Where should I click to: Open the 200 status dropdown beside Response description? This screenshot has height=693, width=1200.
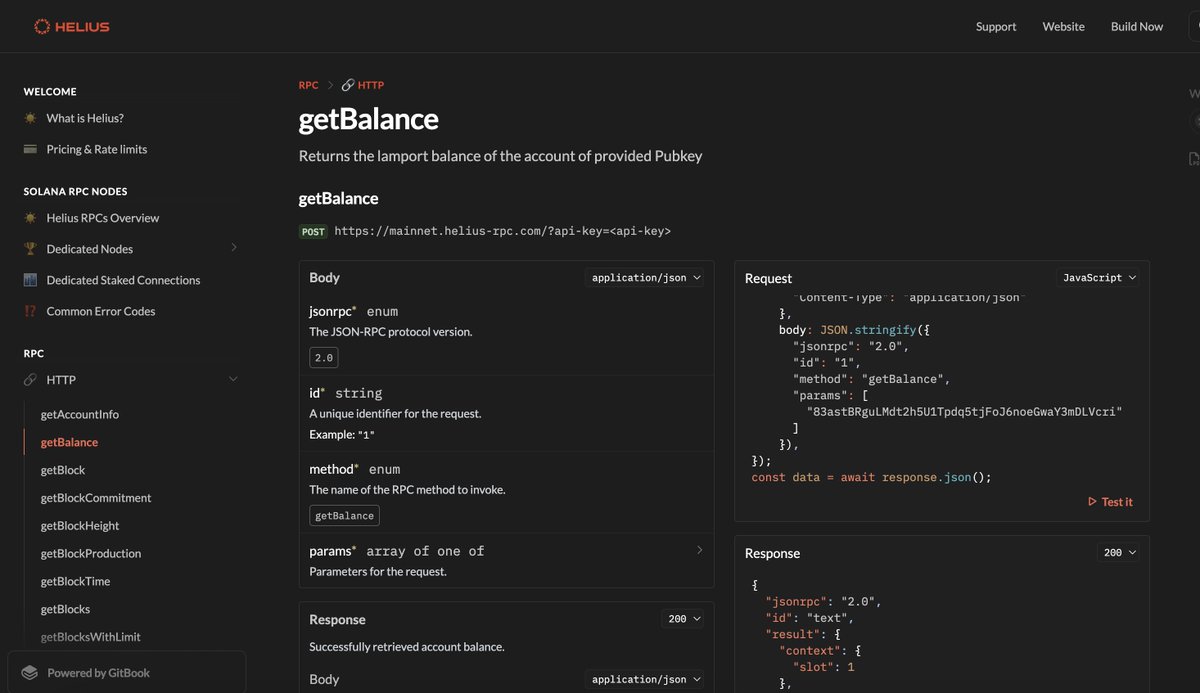(683, 619)
